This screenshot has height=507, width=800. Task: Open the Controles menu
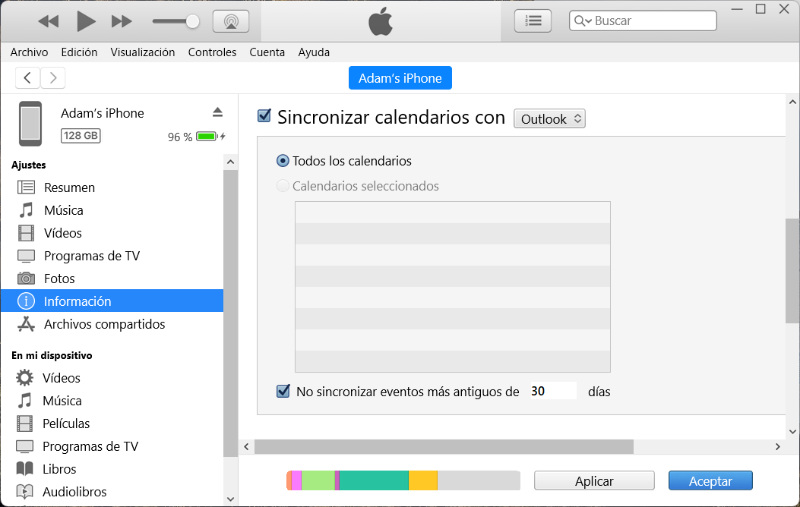pyautogui.click(x=212, y=52)
